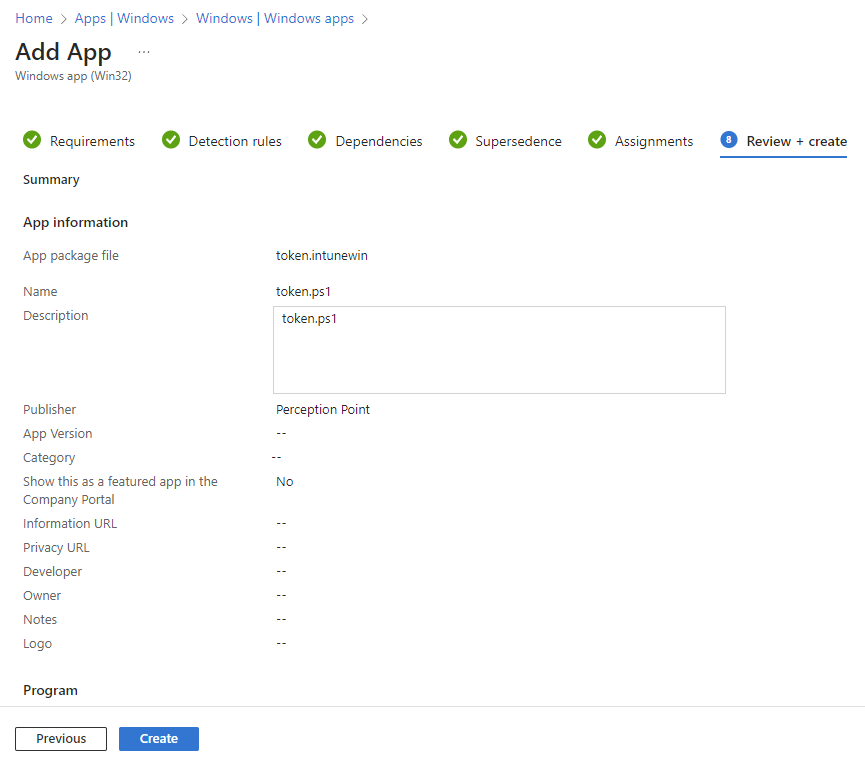This screenshot has width=865, height=769.
Task: Navigate to Home breadcrumb link
Action: point(34,19)
